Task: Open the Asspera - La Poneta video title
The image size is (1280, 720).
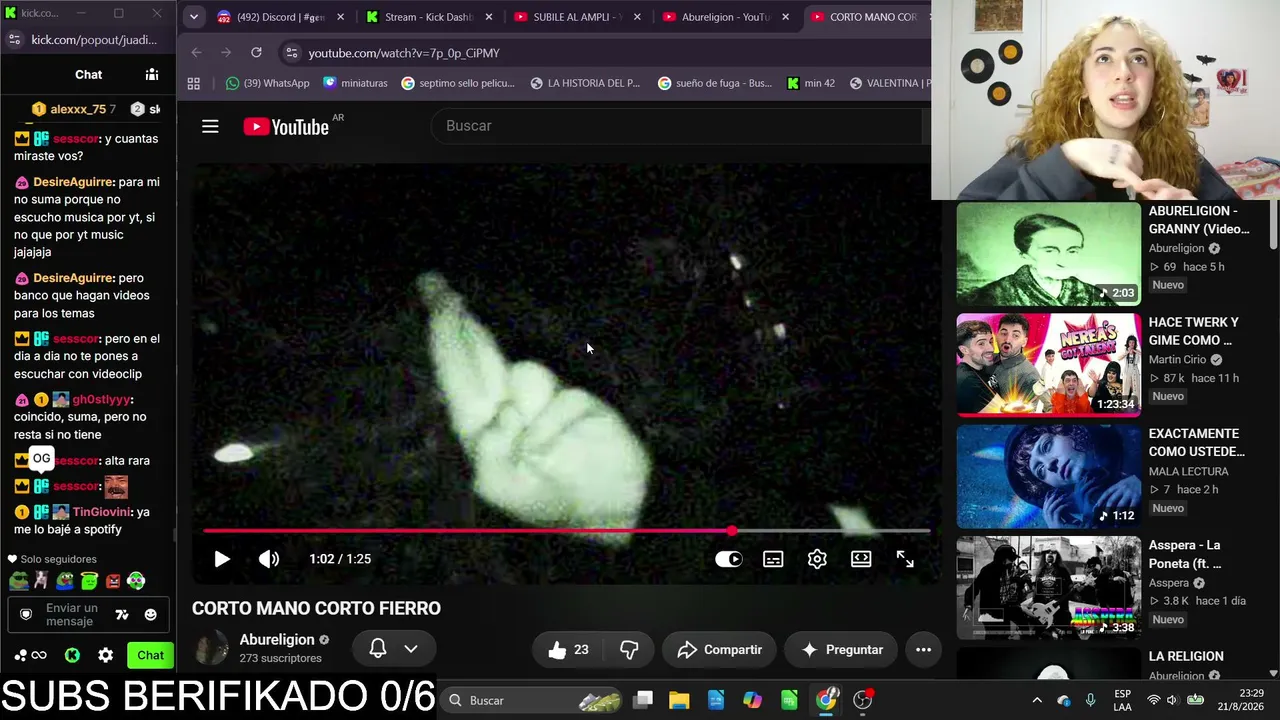Action: click(x=1185, y=554)
